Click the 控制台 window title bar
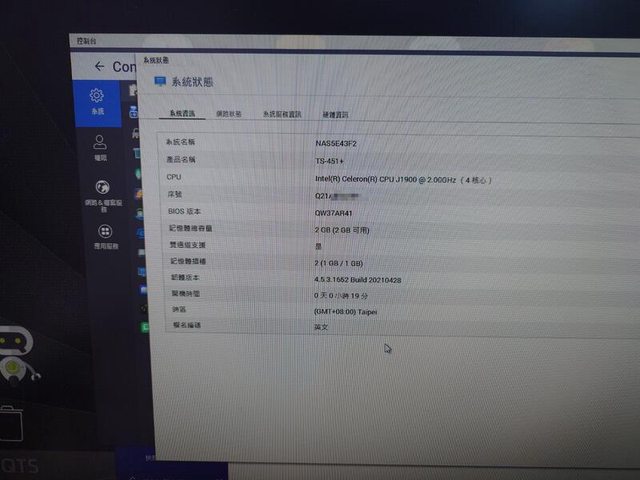 (x=300, y=42)
